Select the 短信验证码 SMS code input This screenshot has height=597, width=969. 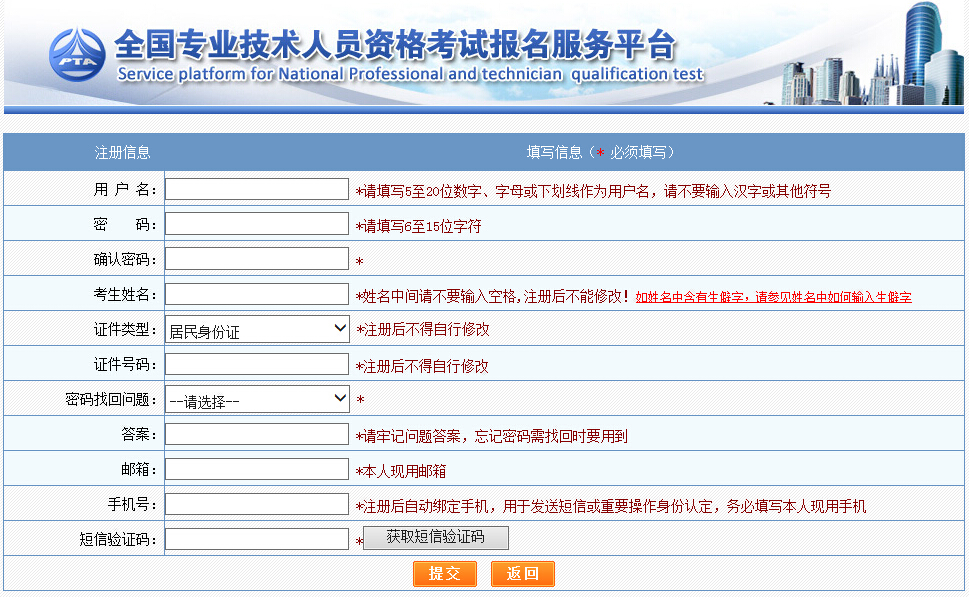pyautogui.click(x=256, y=539)
